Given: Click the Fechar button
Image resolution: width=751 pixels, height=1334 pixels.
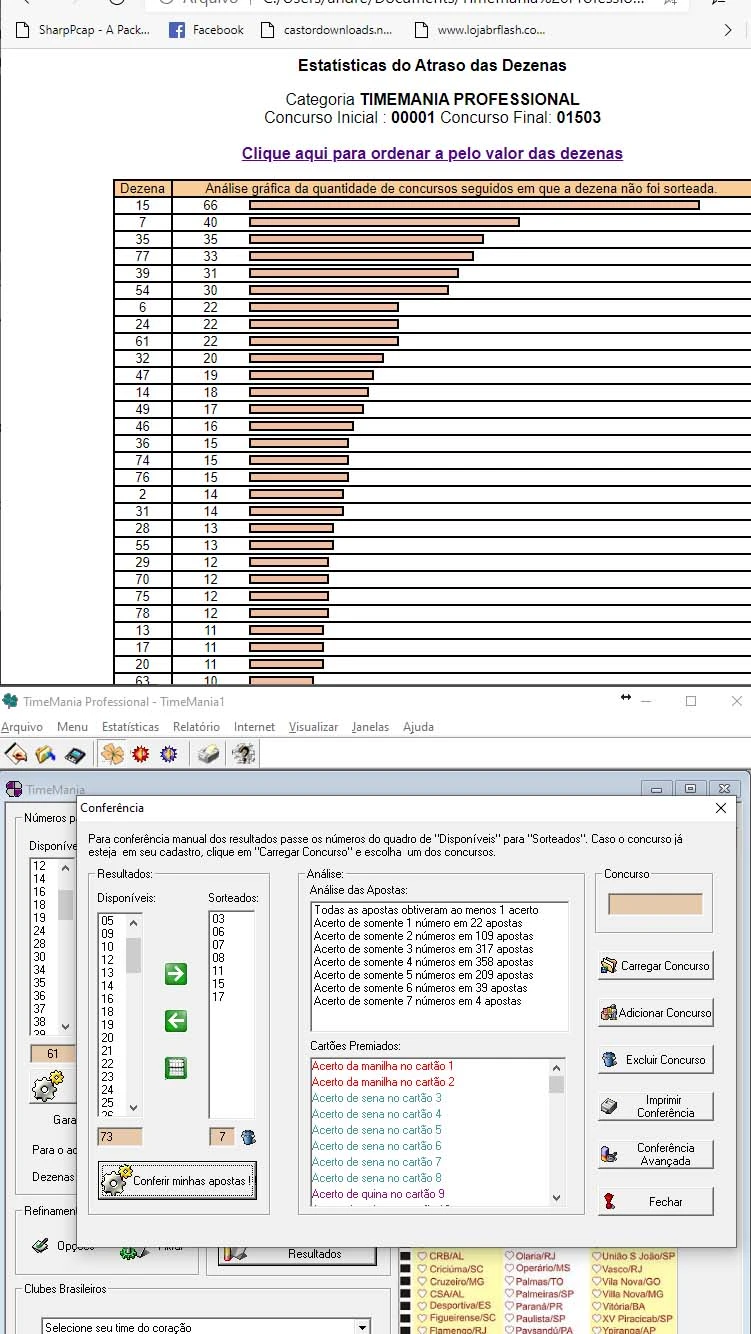Looking at the screenshot, I should (655, 1202).
